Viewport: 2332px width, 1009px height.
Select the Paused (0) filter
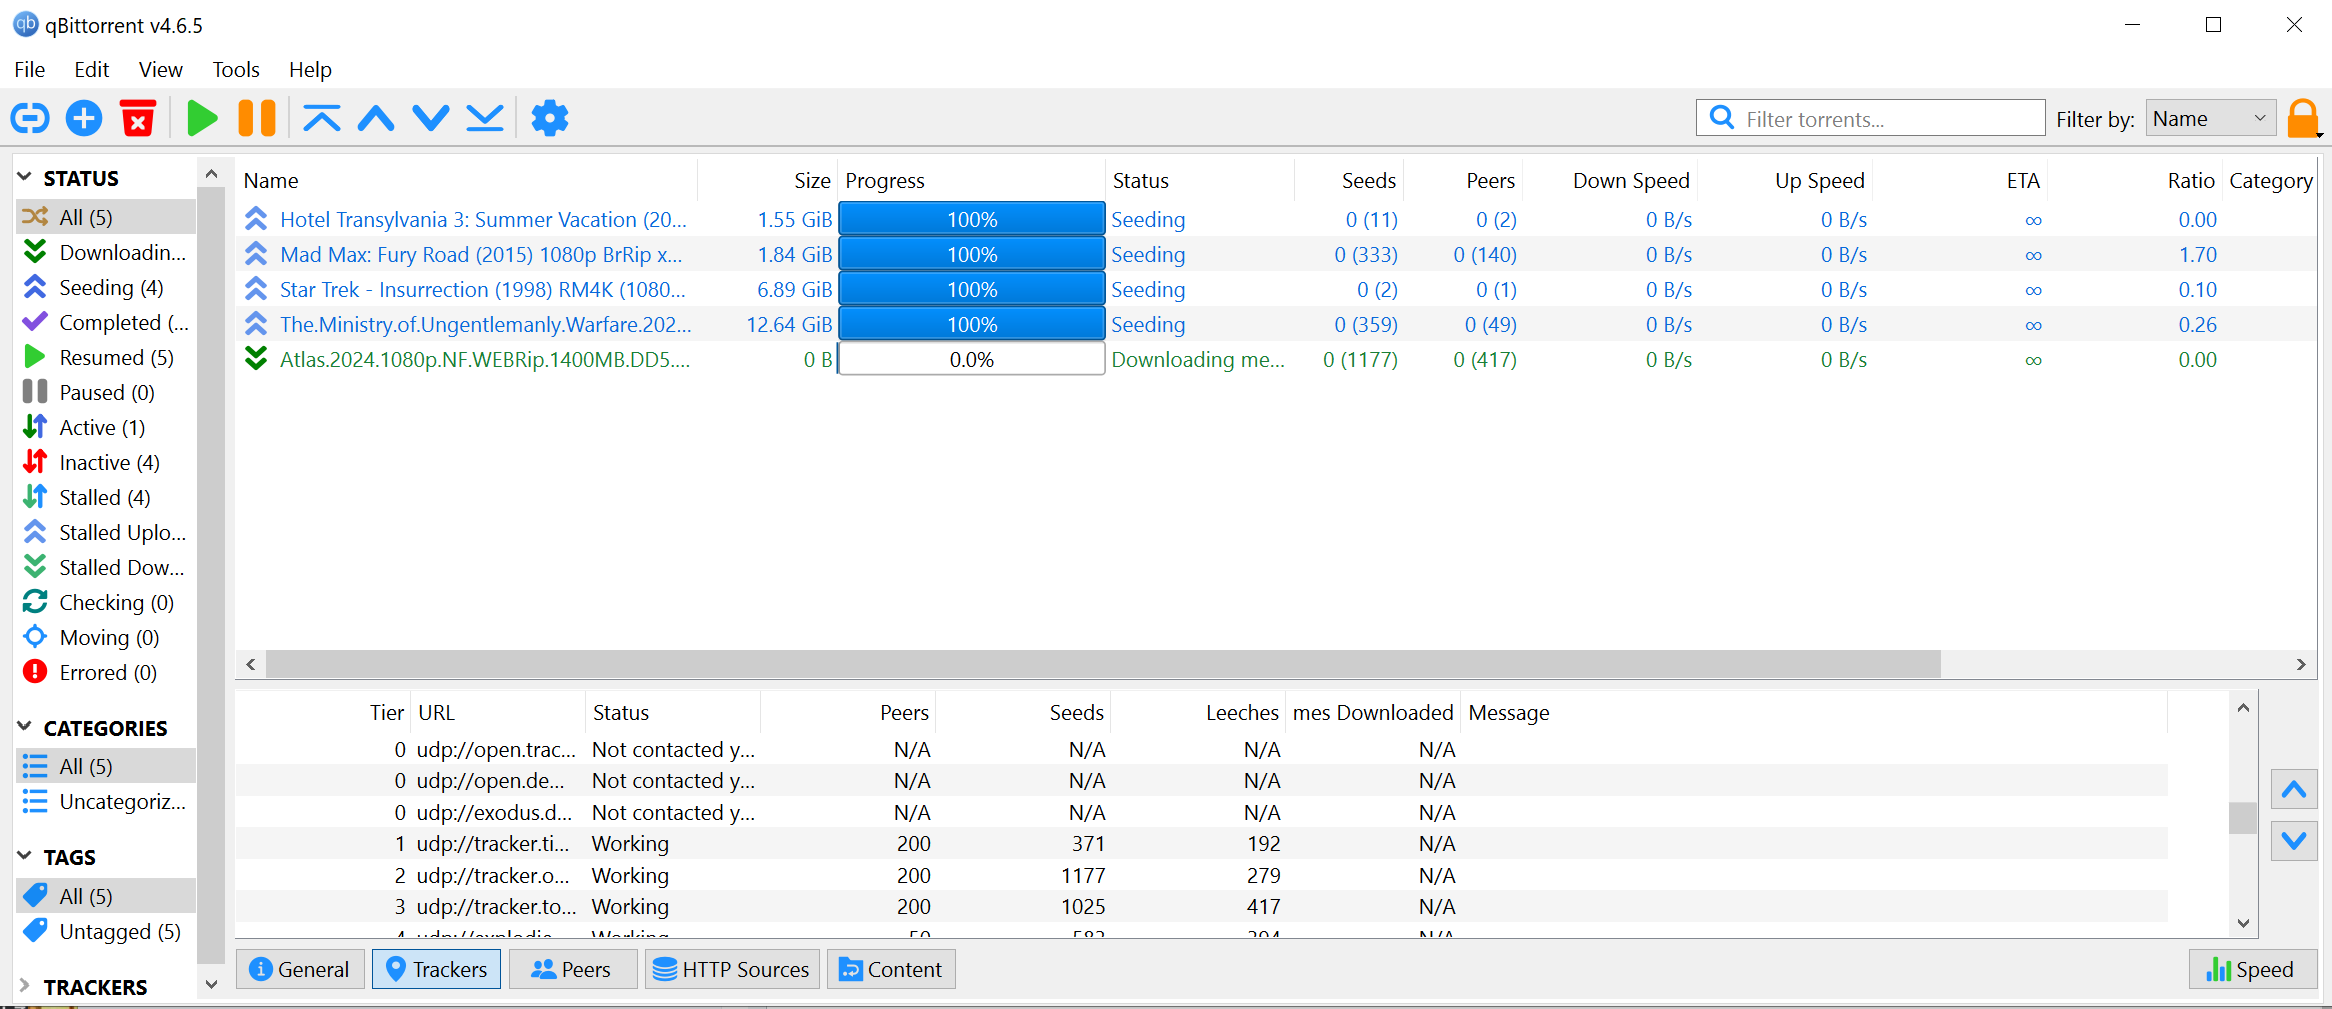106,393
